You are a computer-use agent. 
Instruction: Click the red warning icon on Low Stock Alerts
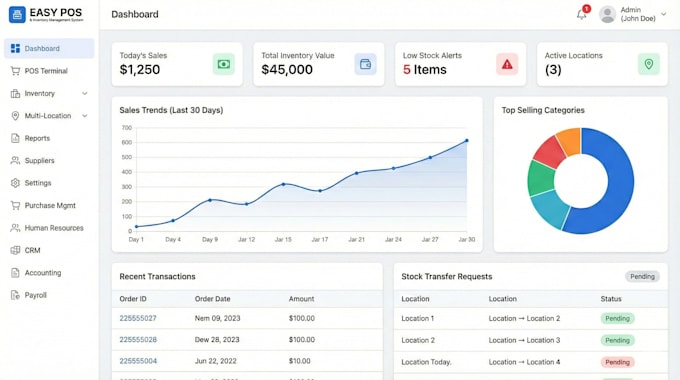tap(507, 64)
